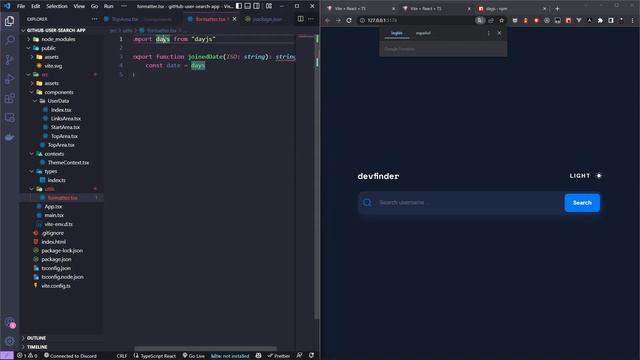Collapse the components folder

[59, 92]
